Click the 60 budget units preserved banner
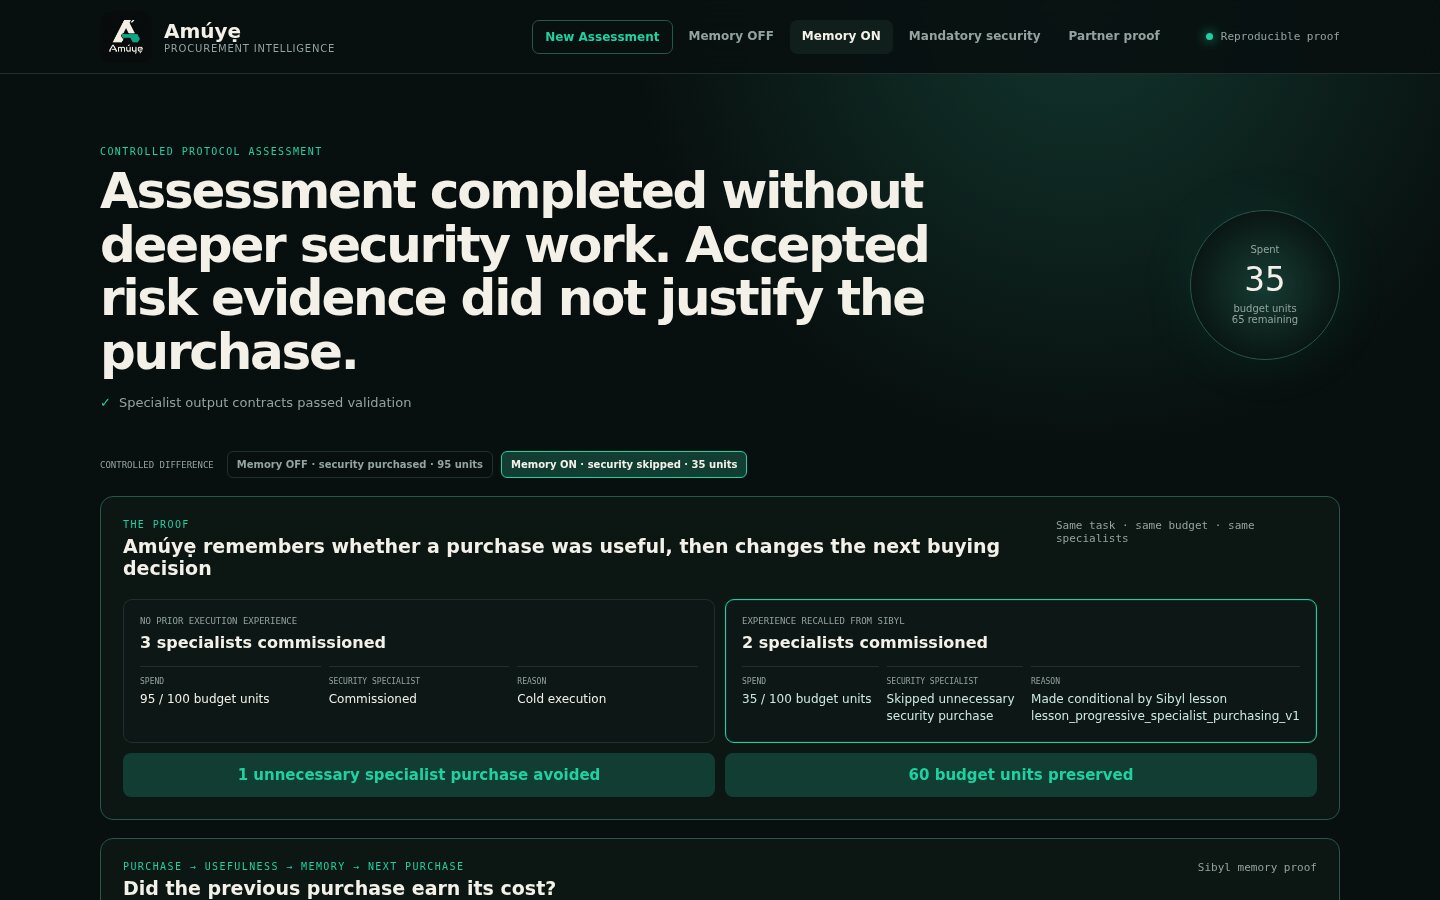This screenshot has width=1440, height=900. click(1021, 775)
